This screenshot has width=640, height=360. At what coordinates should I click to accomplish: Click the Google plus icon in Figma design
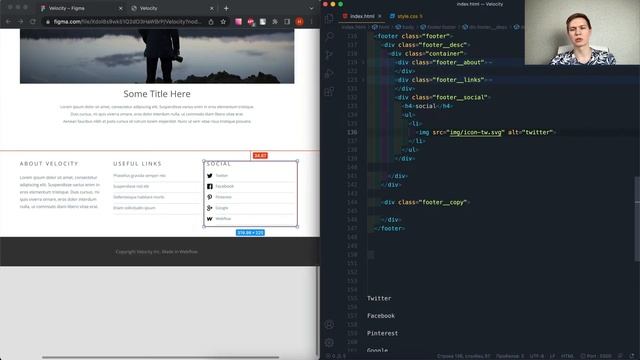(209, 208)
